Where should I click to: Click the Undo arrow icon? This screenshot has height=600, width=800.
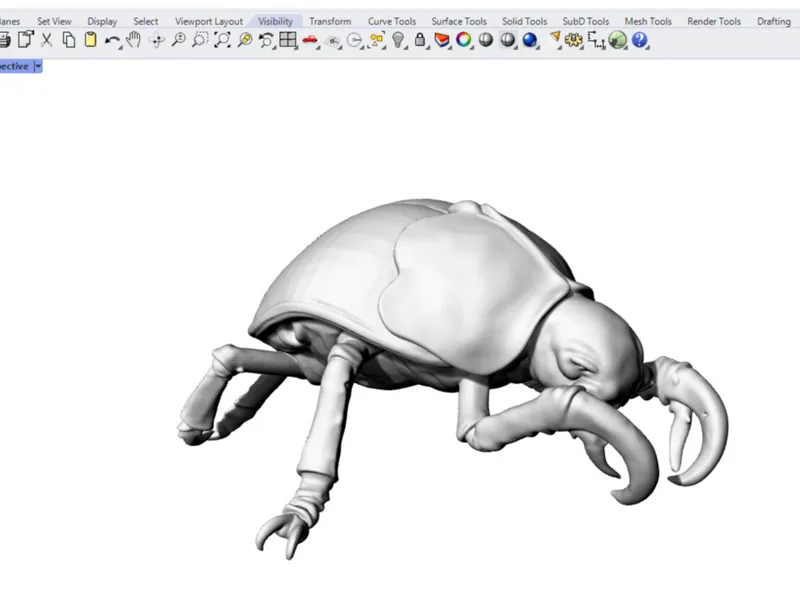pyautogui.click(x=113, y=40)
